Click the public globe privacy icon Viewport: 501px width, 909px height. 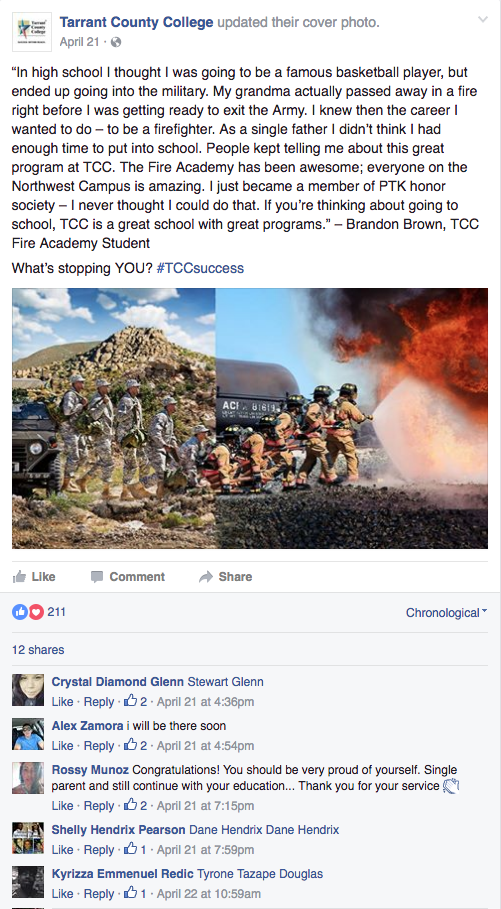pos(116,42)
